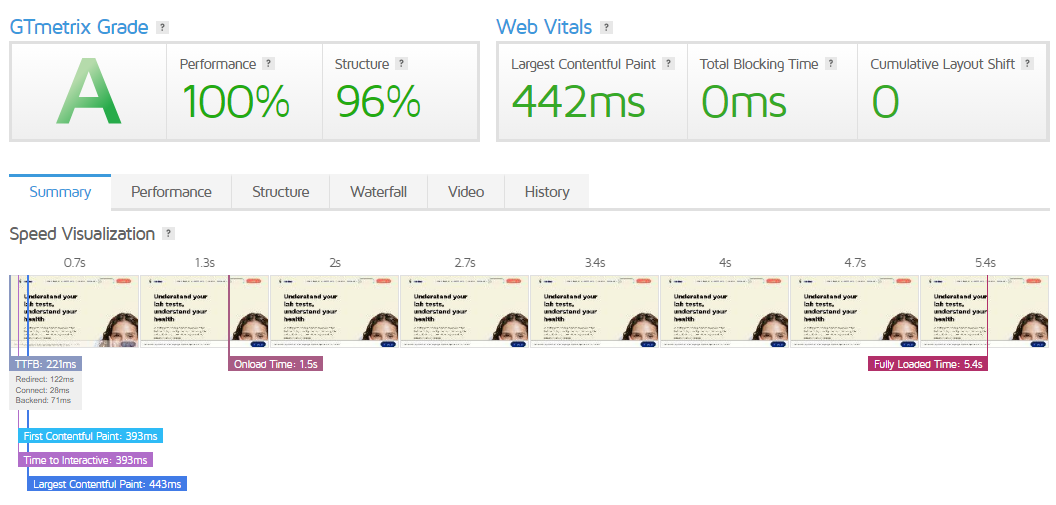
Task: Select the filmstrip frame at 4s
Action: 724,311
